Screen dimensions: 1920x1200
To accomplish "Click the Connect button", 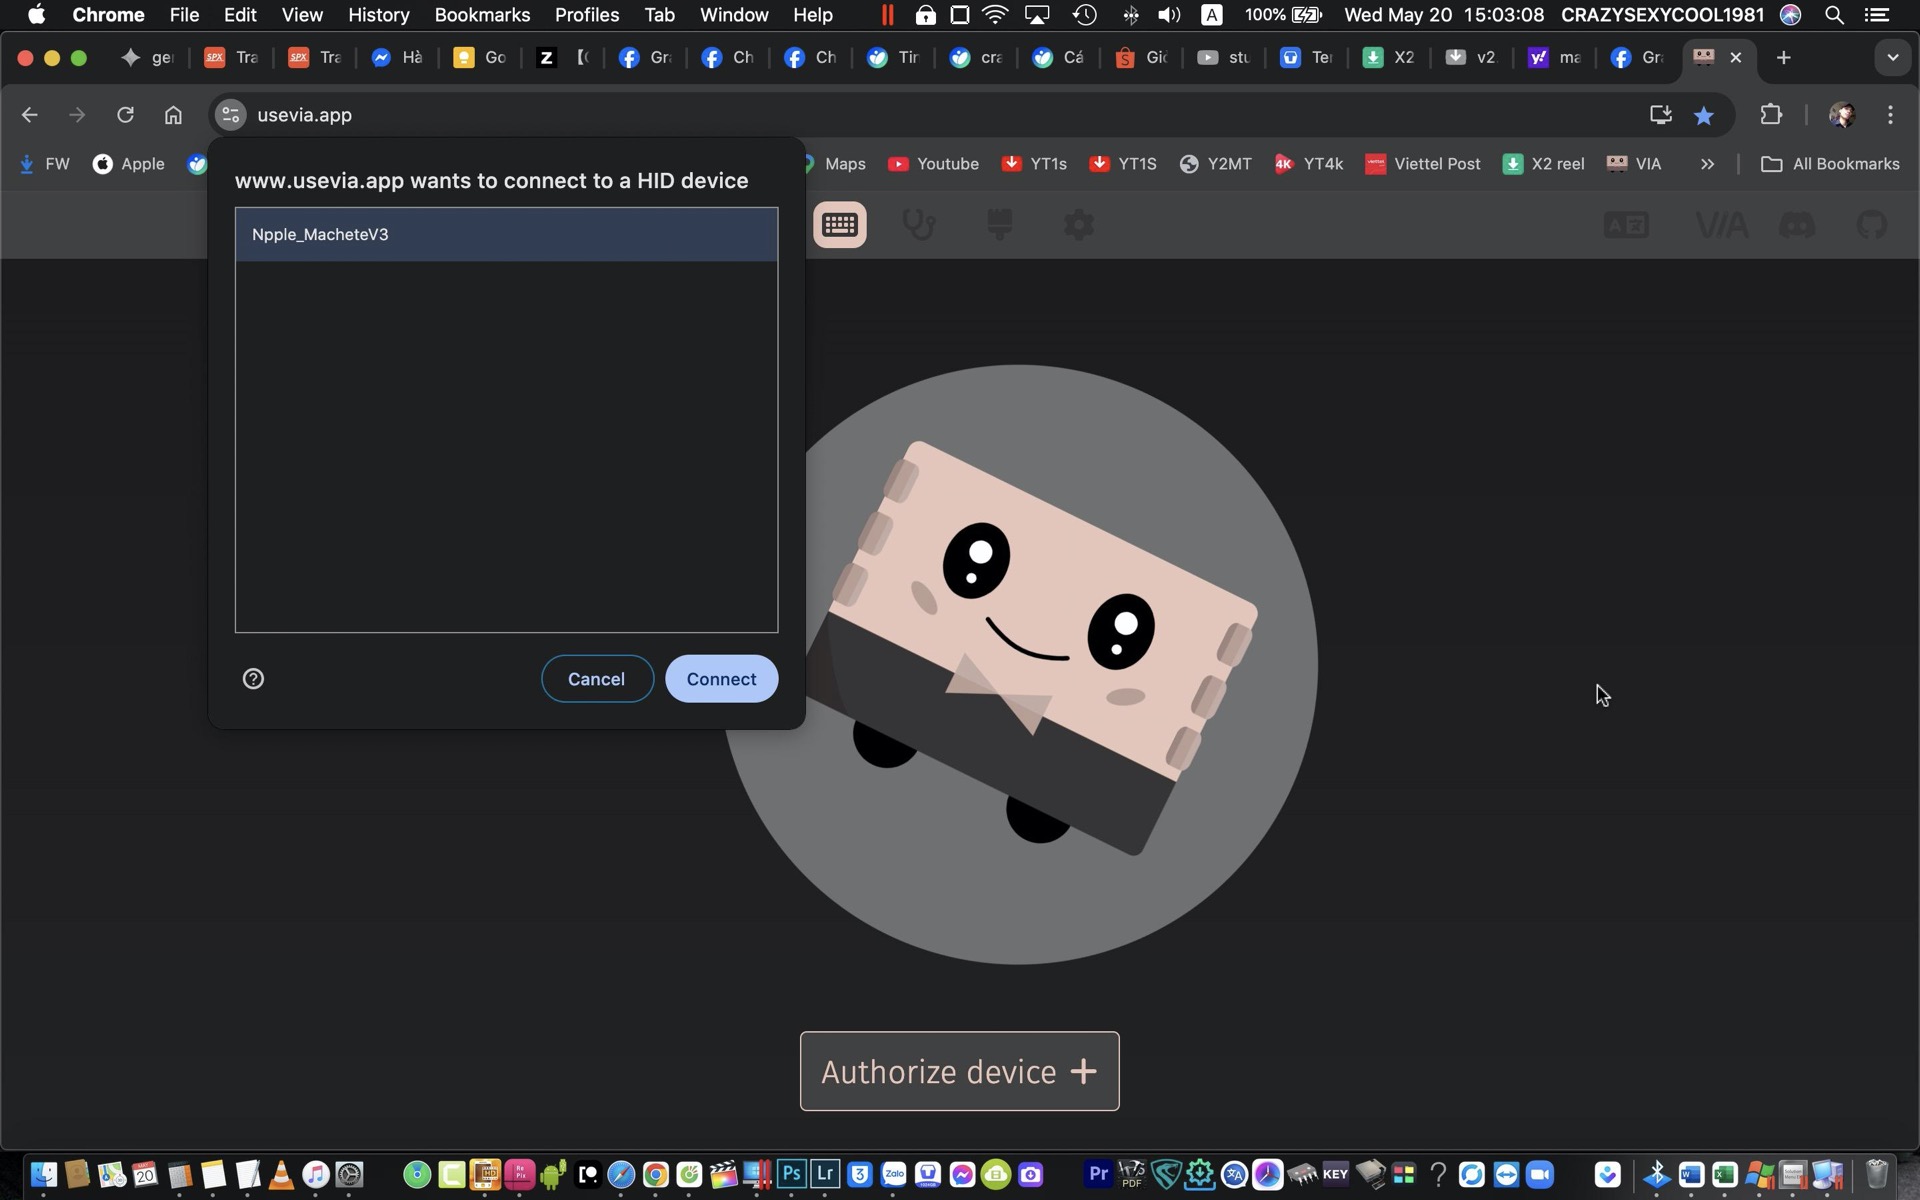I will click(x=721, y=679).
